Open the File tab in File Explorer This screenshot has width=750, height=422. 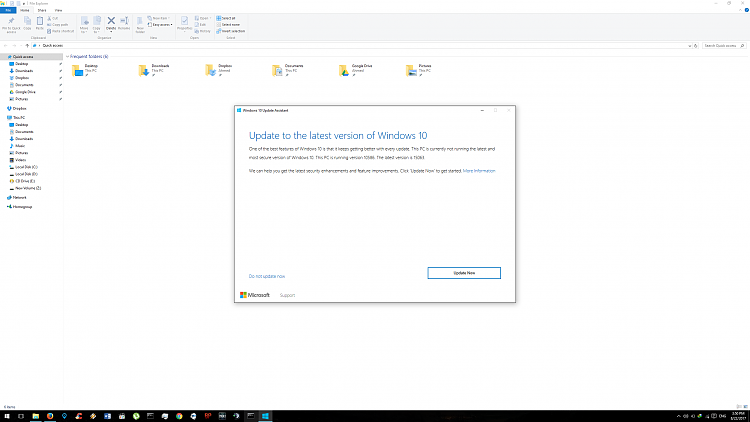point(8,10)
